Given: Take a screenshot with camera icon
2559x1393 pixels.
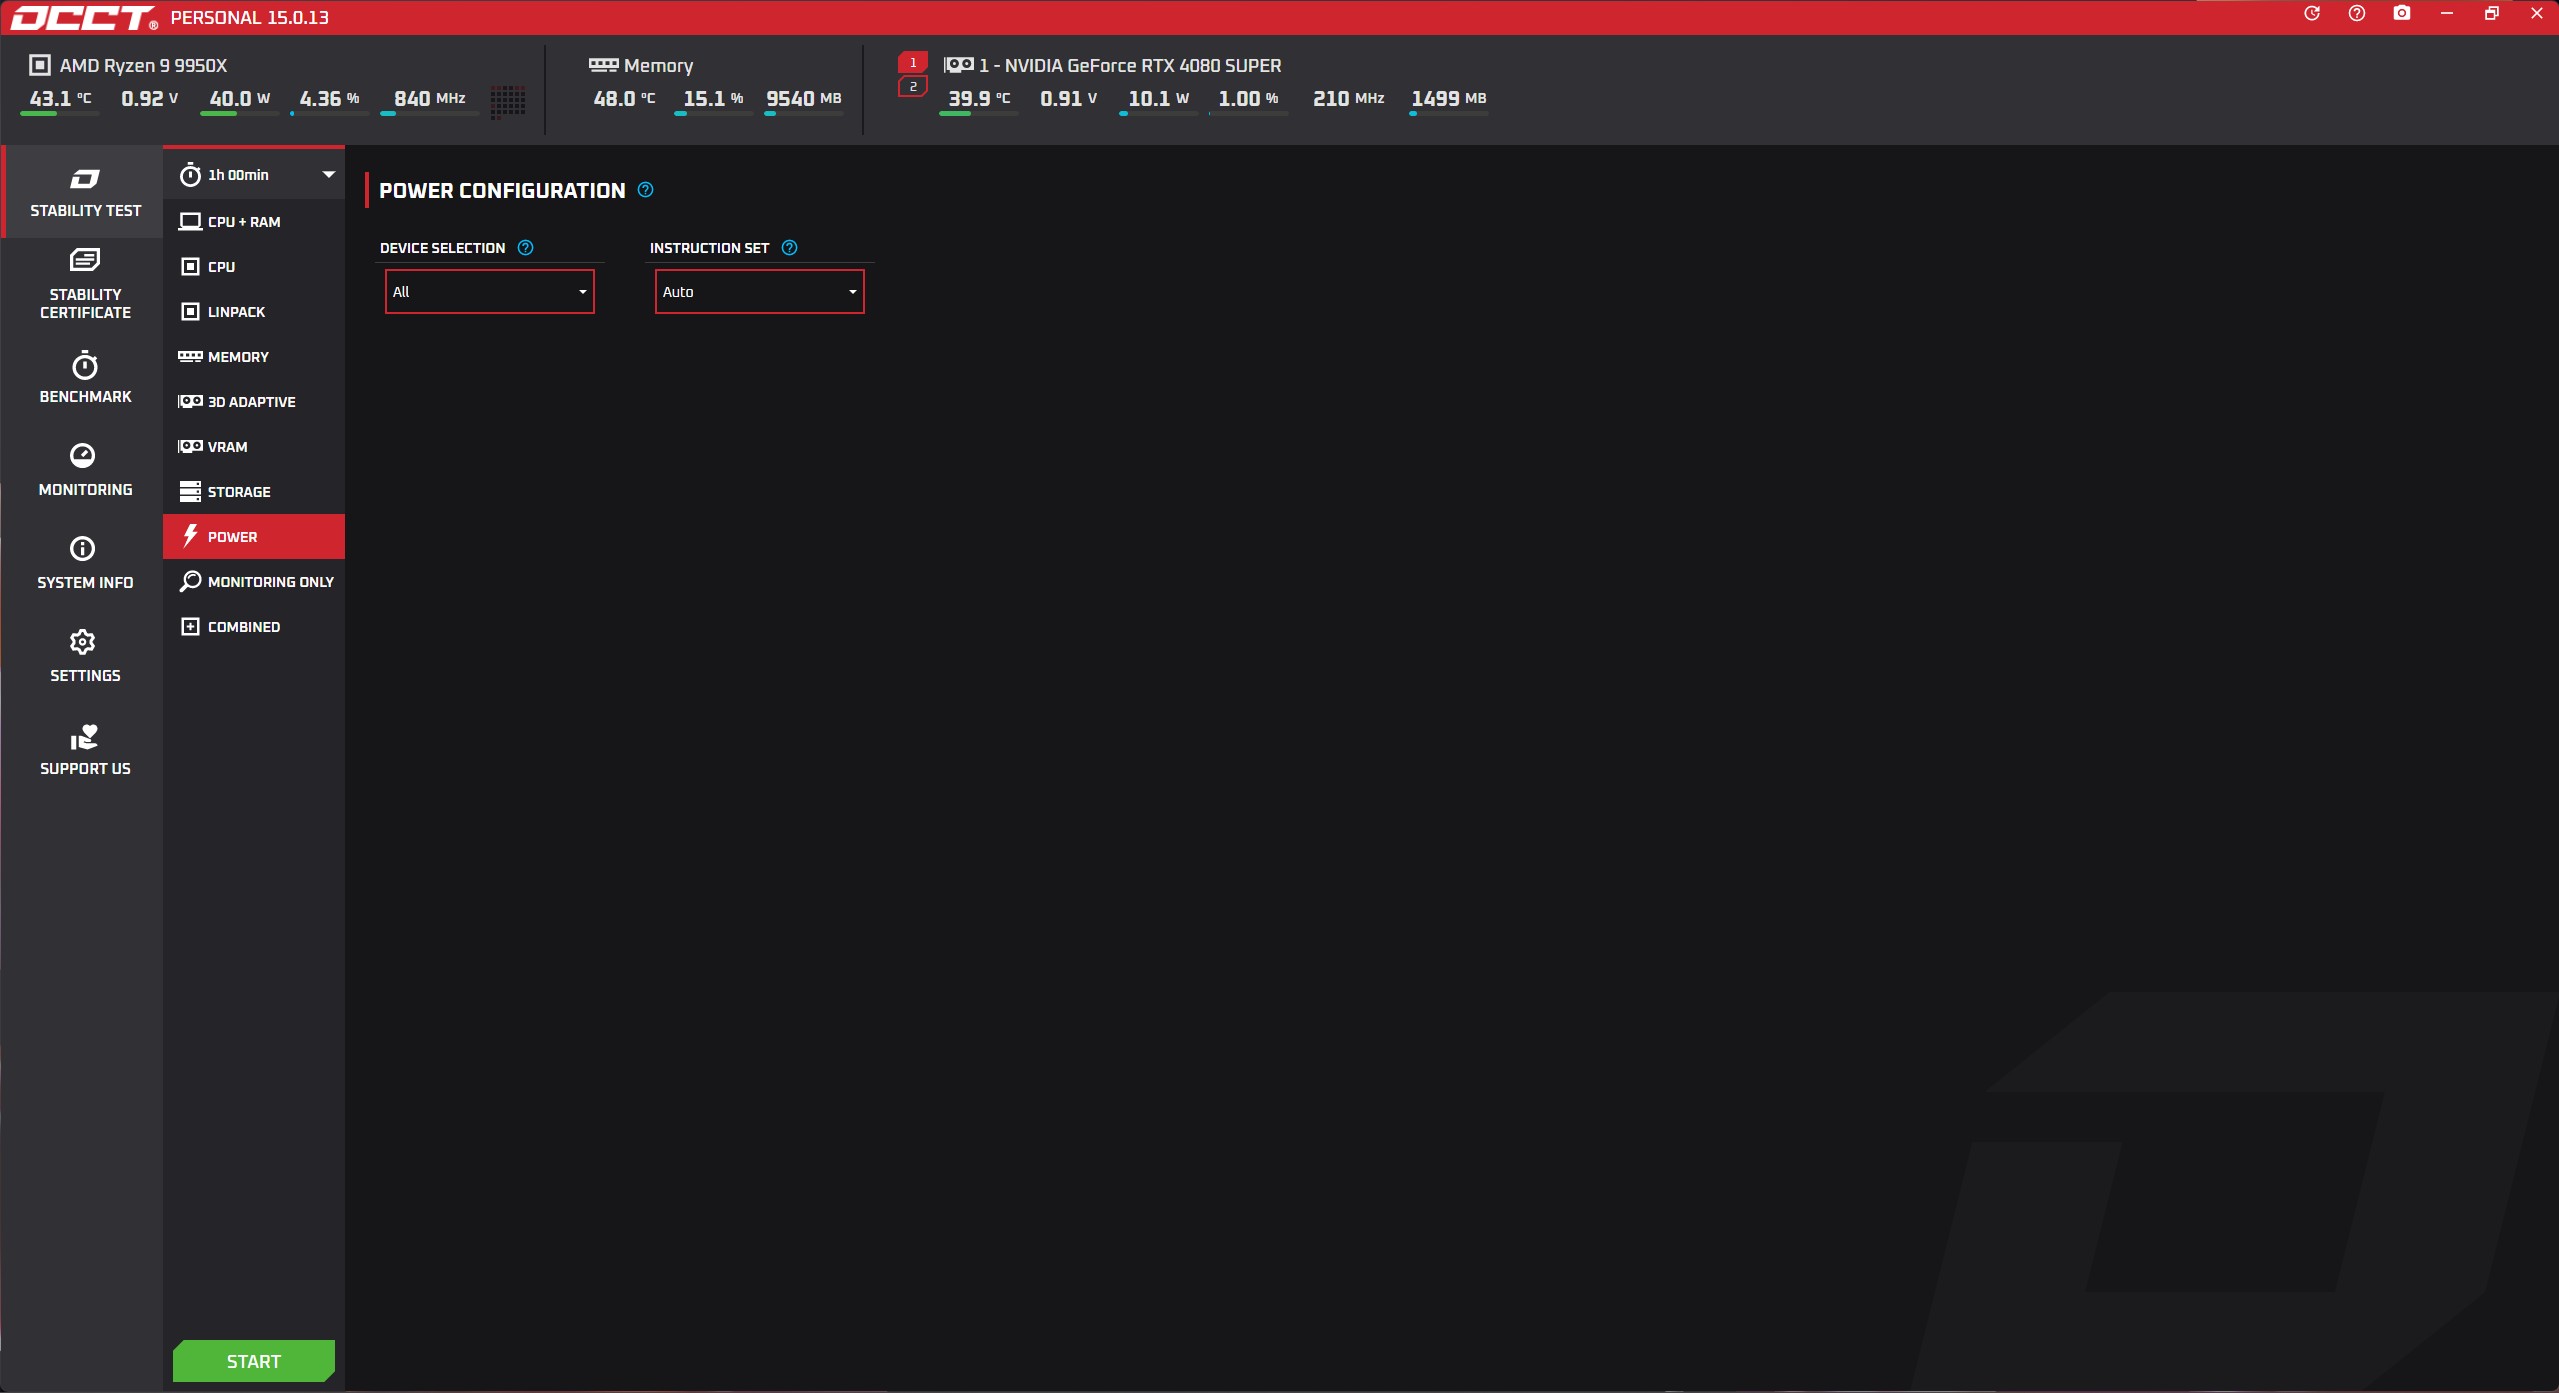Looking at the screenshot, I should 2402,14.
